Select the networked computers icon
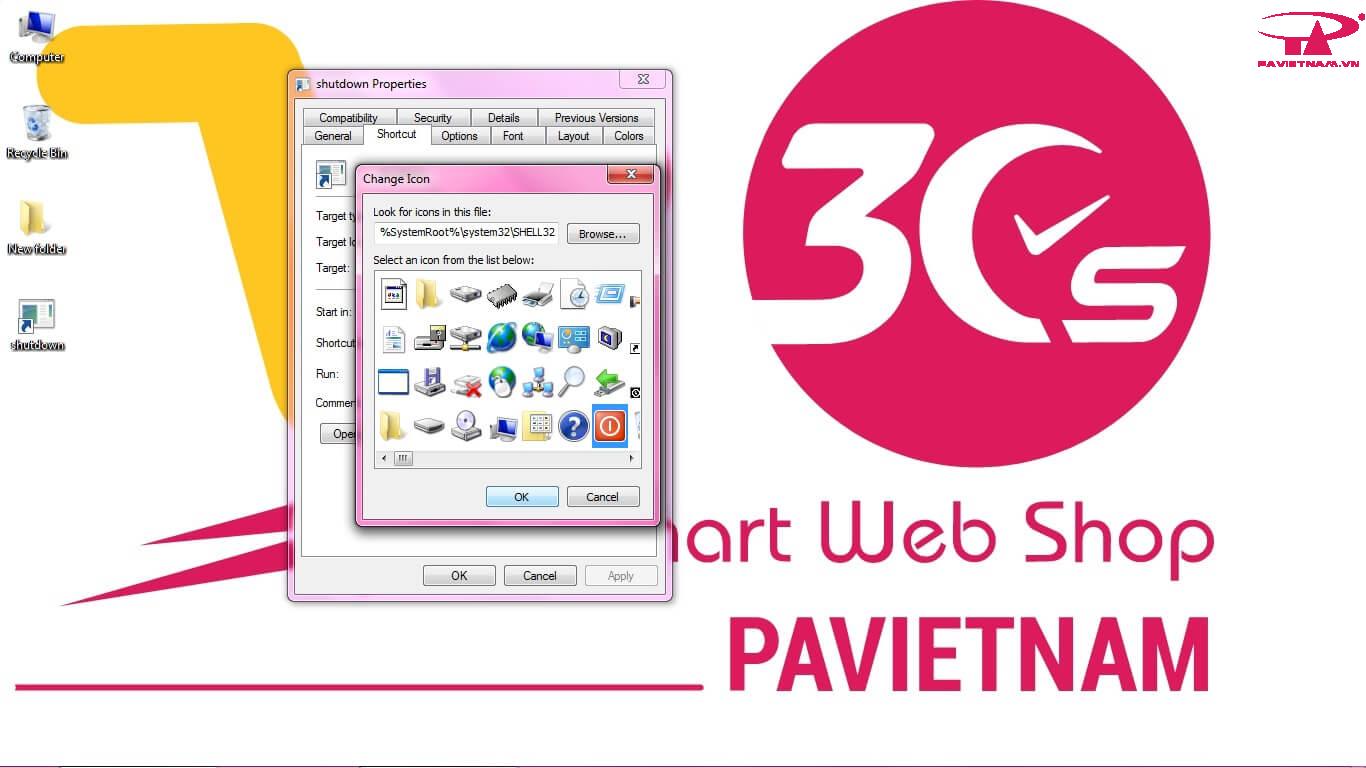This screenshot has height=768, width=1366. coord(537,381)
